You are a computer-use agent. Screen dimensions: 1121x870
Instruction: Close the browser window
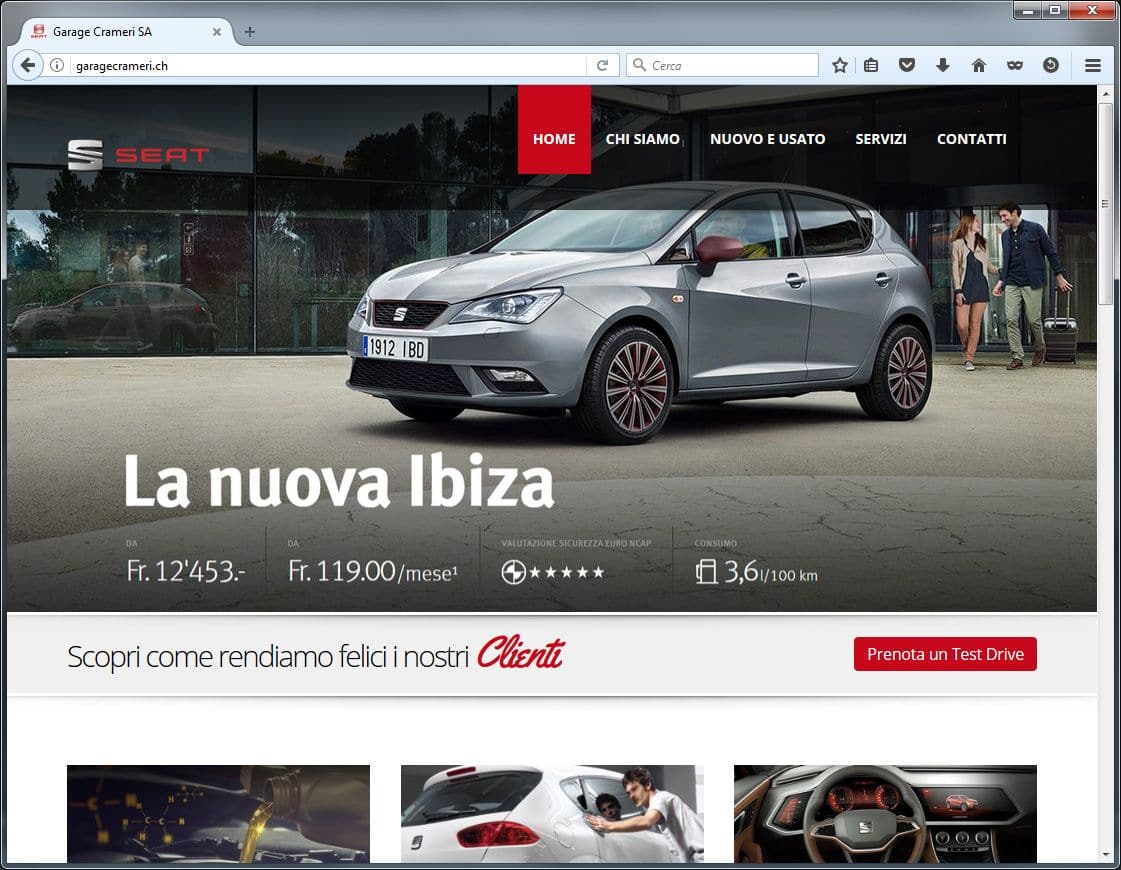[x=1092, y=10]
